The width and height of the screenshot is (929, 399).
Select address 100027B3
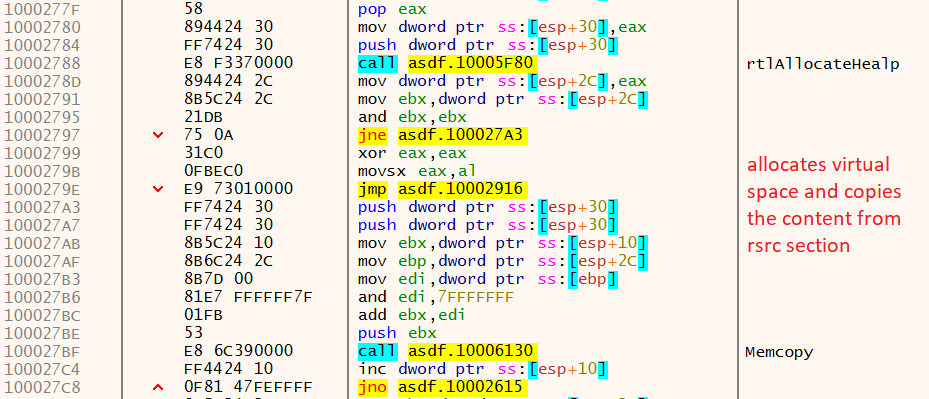tap(42, 279)
